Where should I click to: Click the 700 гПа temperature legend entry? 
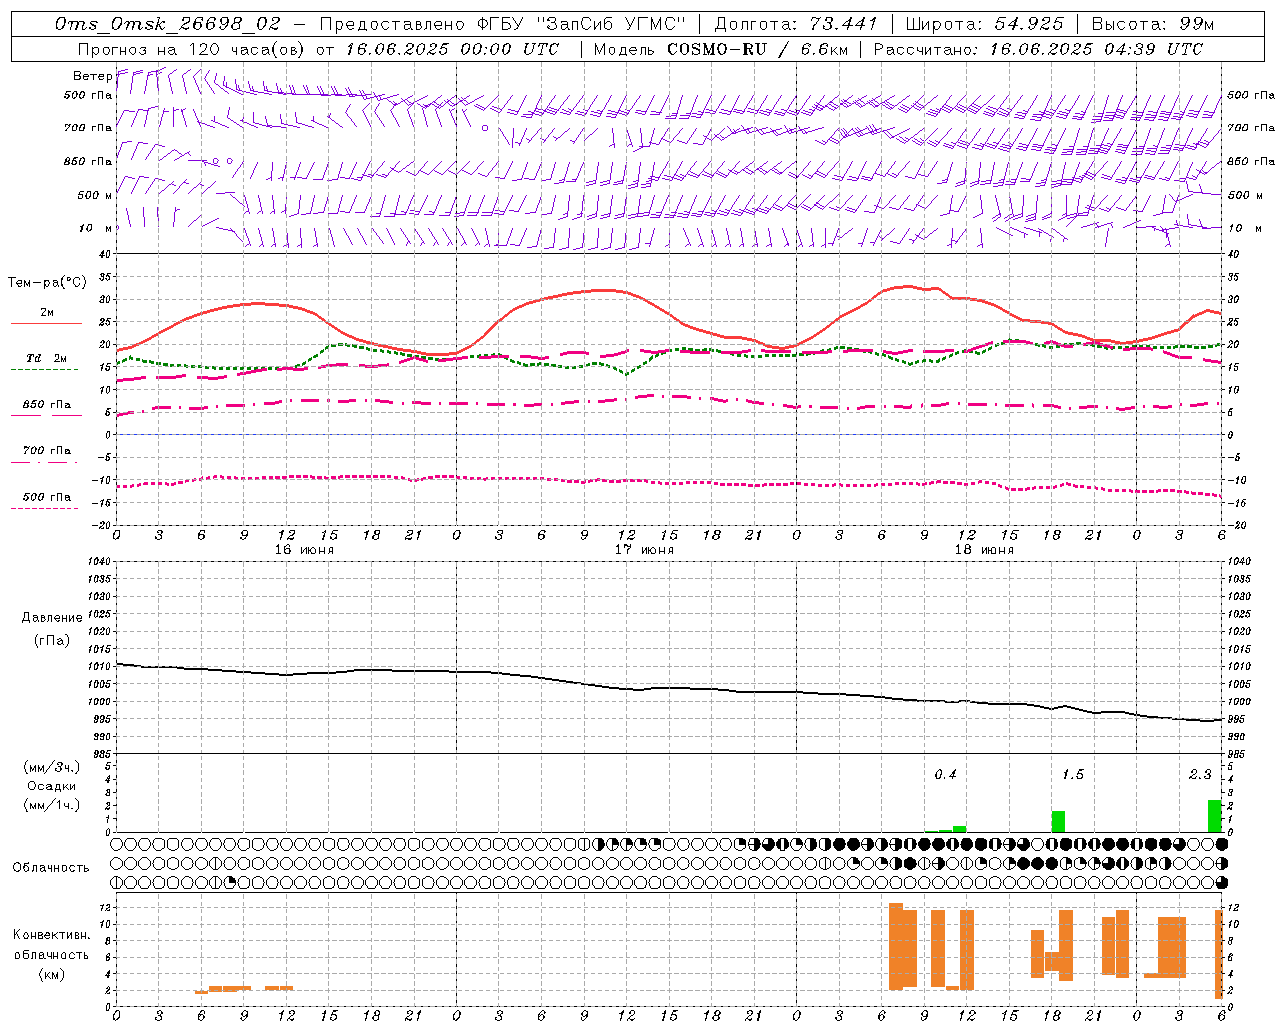click(x=47, y=451)
